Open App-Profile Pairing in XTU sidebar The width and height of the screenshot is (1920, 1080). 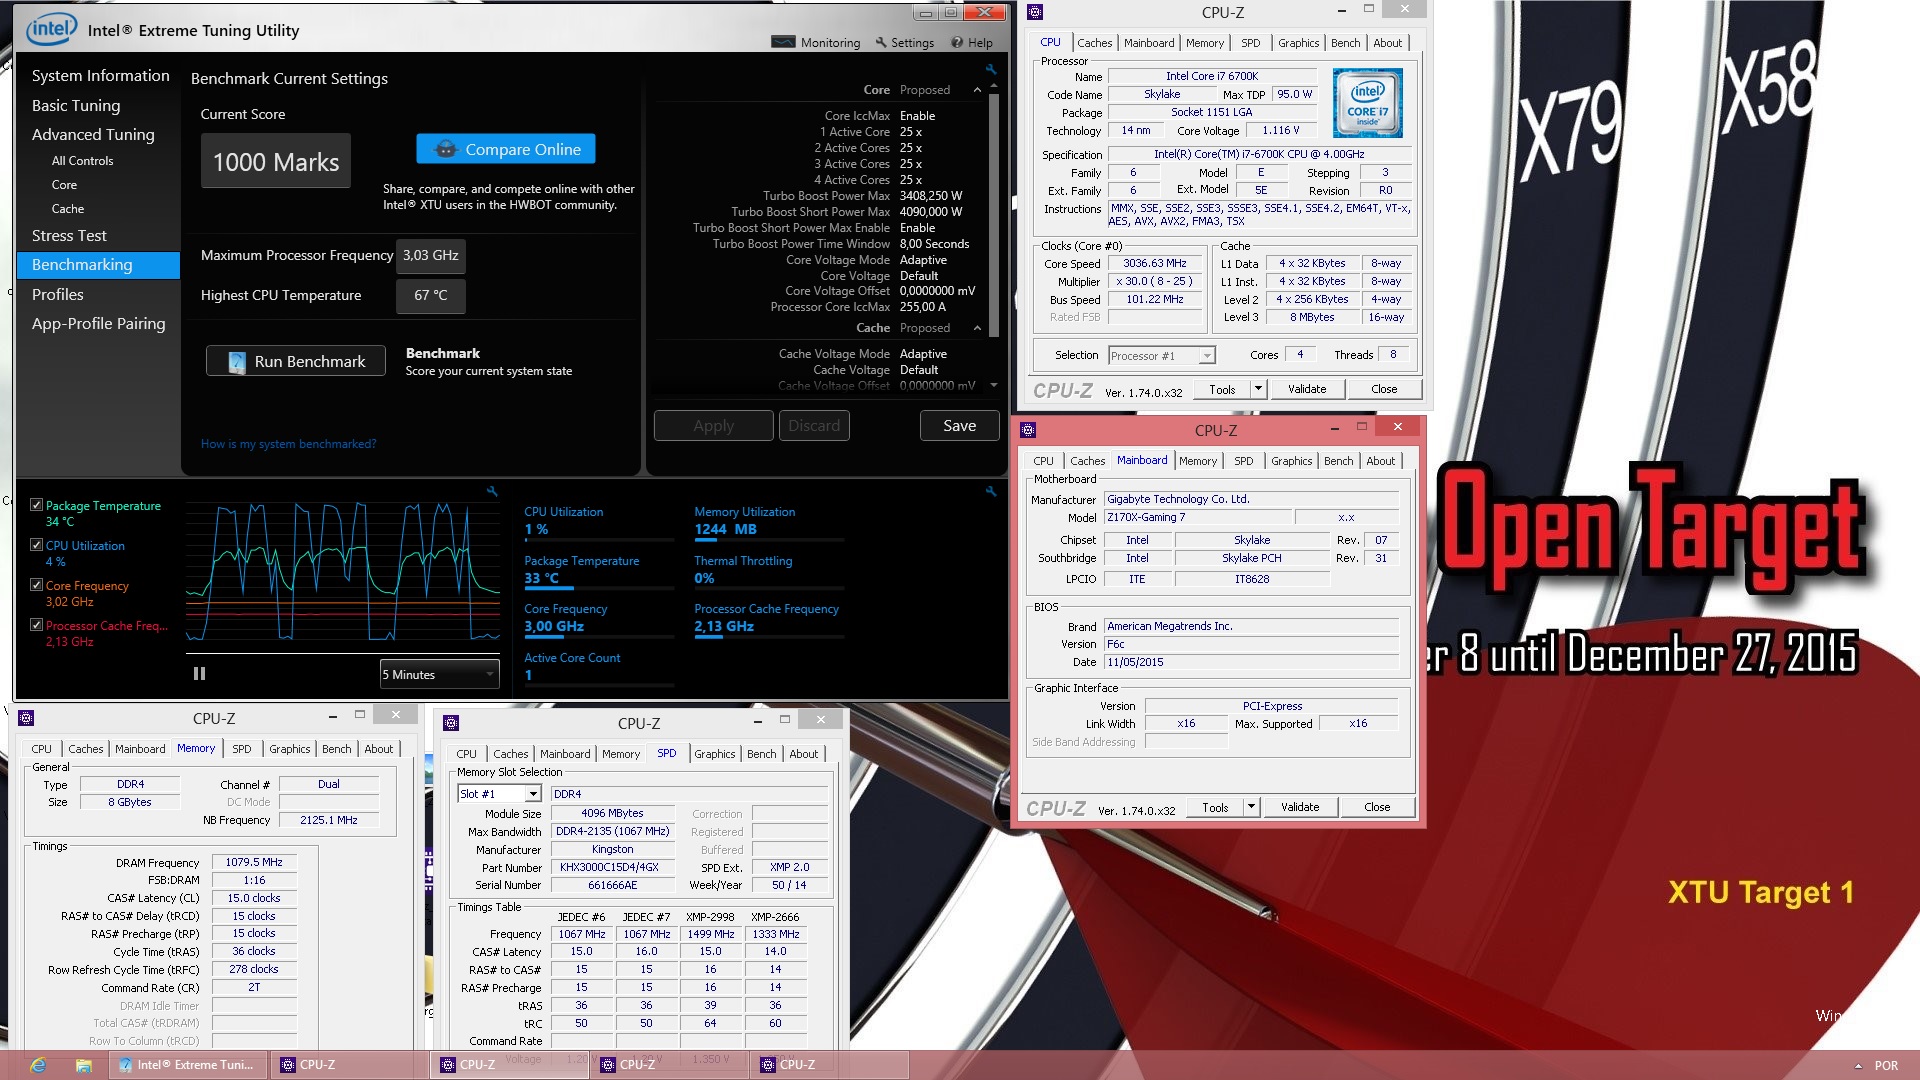tap(98, 323)
